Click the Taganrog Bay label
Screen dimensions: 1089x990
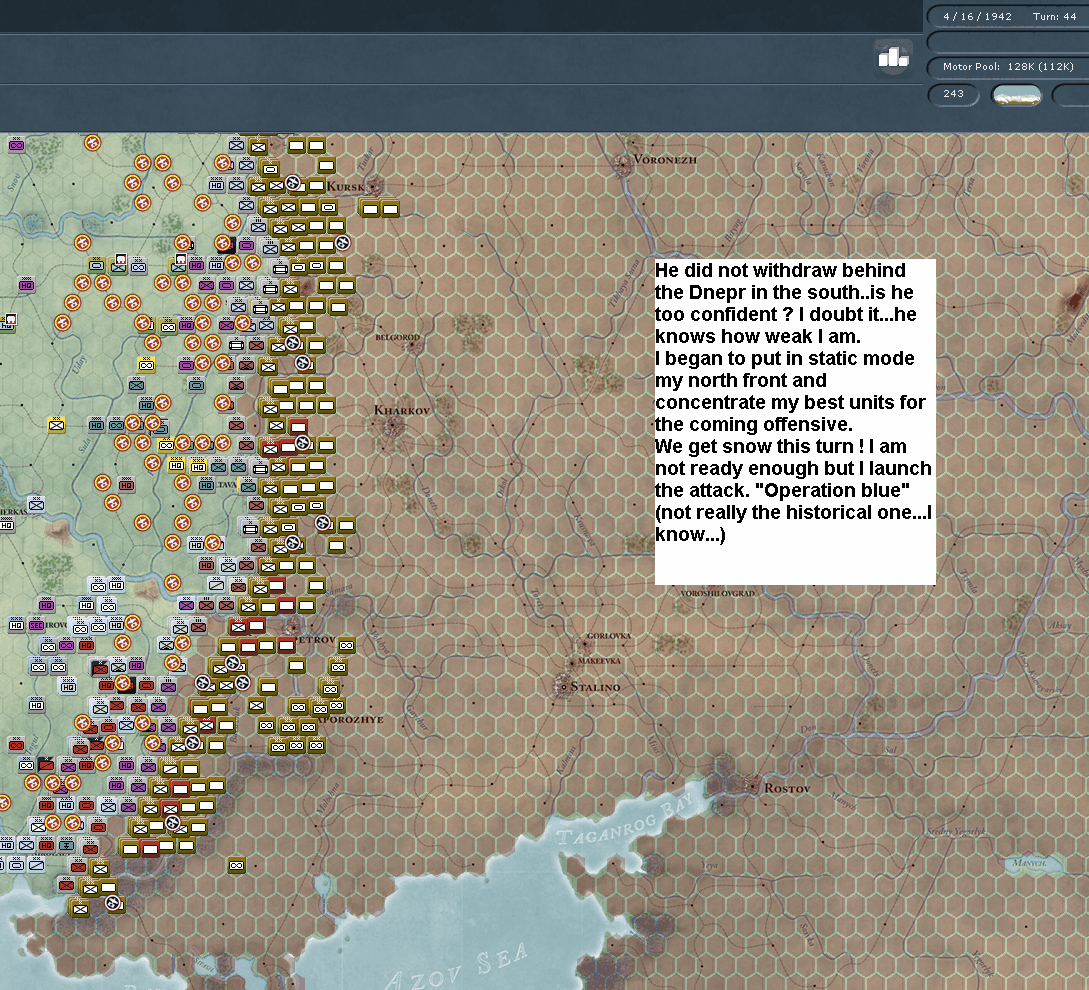pos(624,820)
